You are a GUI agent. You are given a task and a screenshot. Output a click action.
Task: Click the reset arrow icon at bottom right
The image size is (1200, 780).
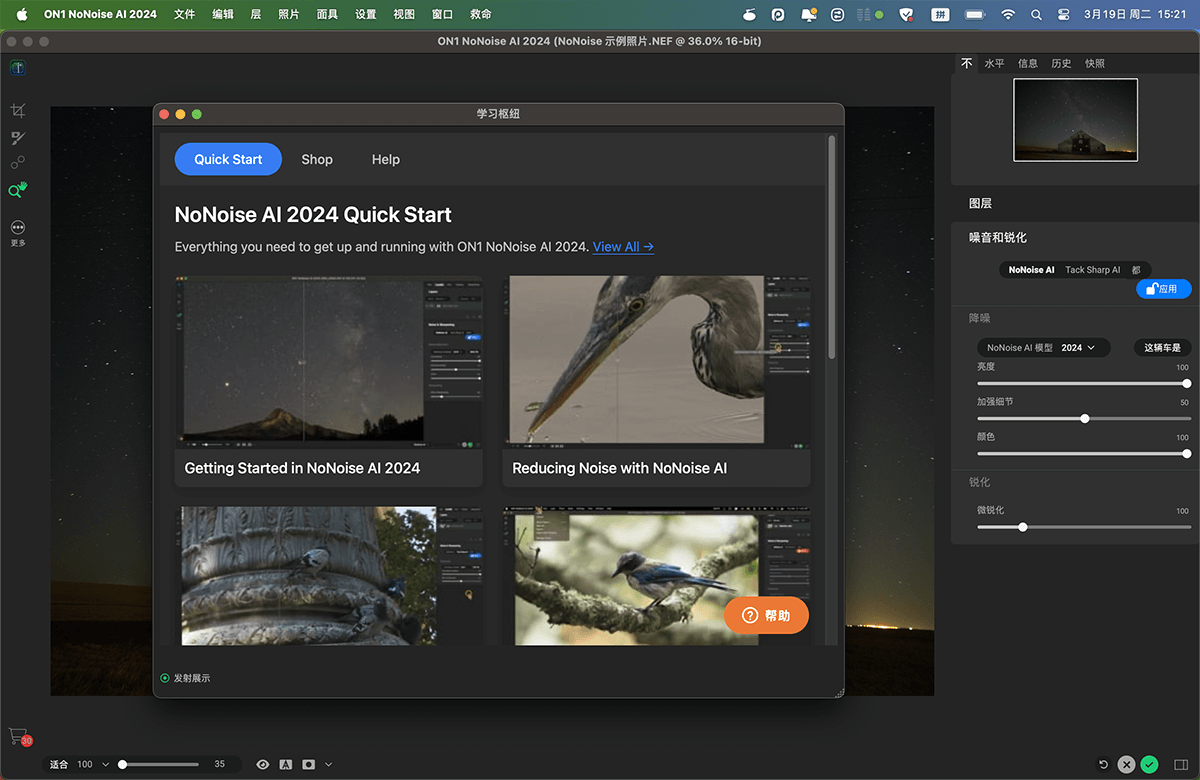point(1104,764)
